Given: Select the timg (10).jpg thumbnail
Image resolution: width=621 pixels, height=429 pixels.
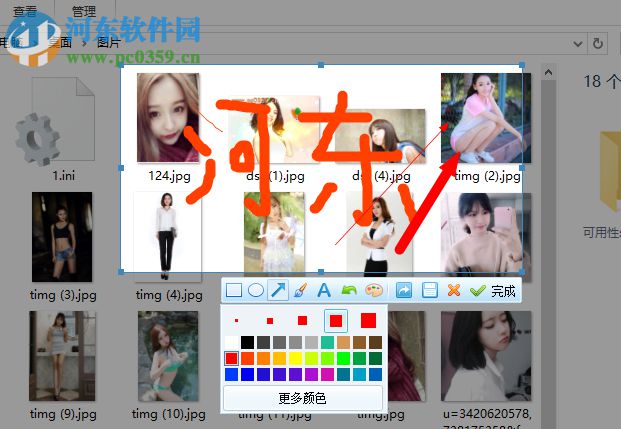Looking at the screenshot, I should point(168,356).
